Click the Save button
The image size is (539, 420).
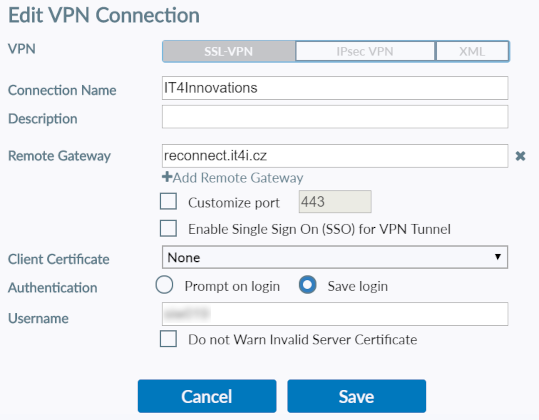(356, 396)
